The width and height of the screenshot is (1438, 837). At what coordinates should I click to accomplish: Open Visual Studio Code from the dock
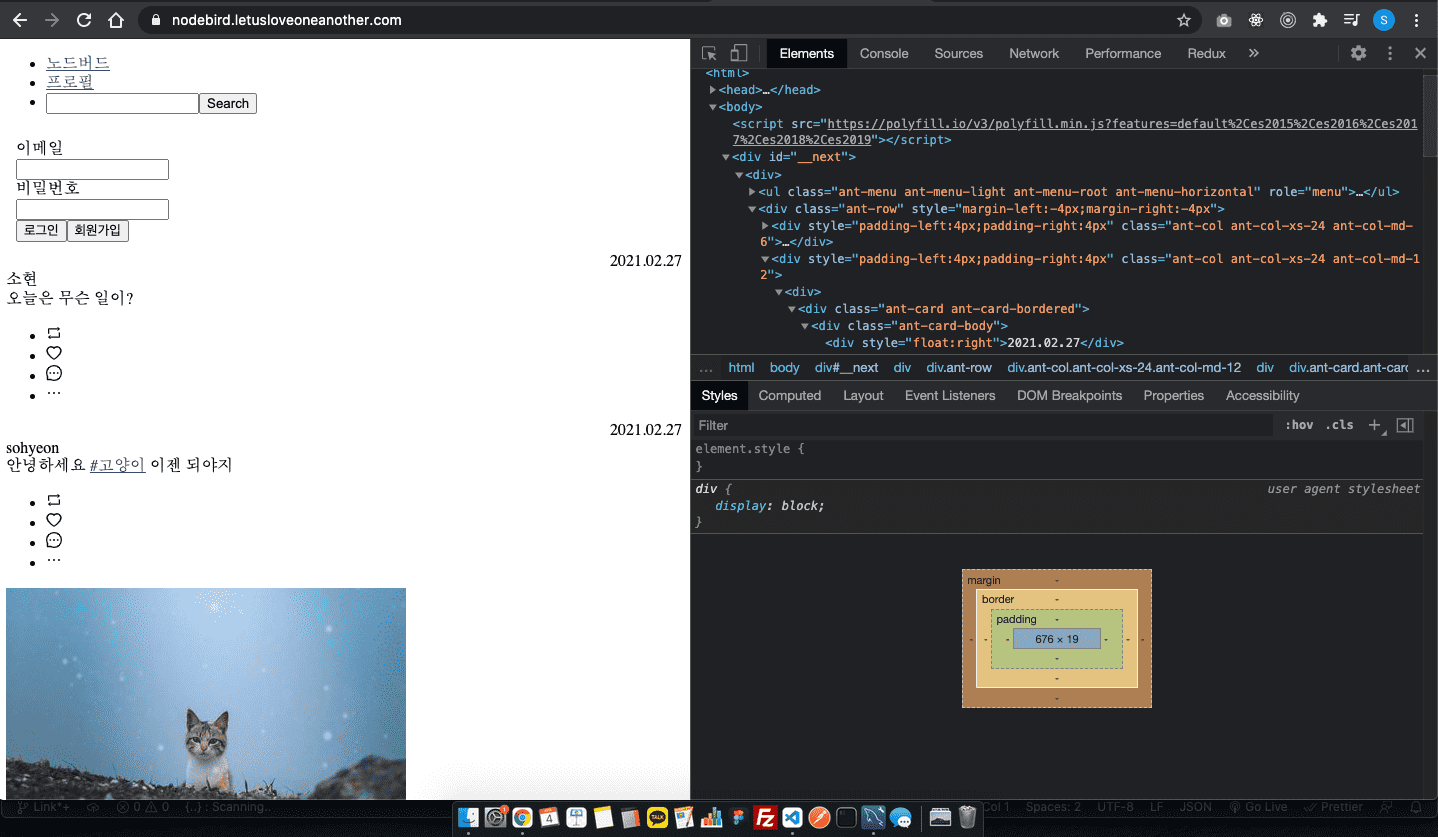tap(792, 817)
